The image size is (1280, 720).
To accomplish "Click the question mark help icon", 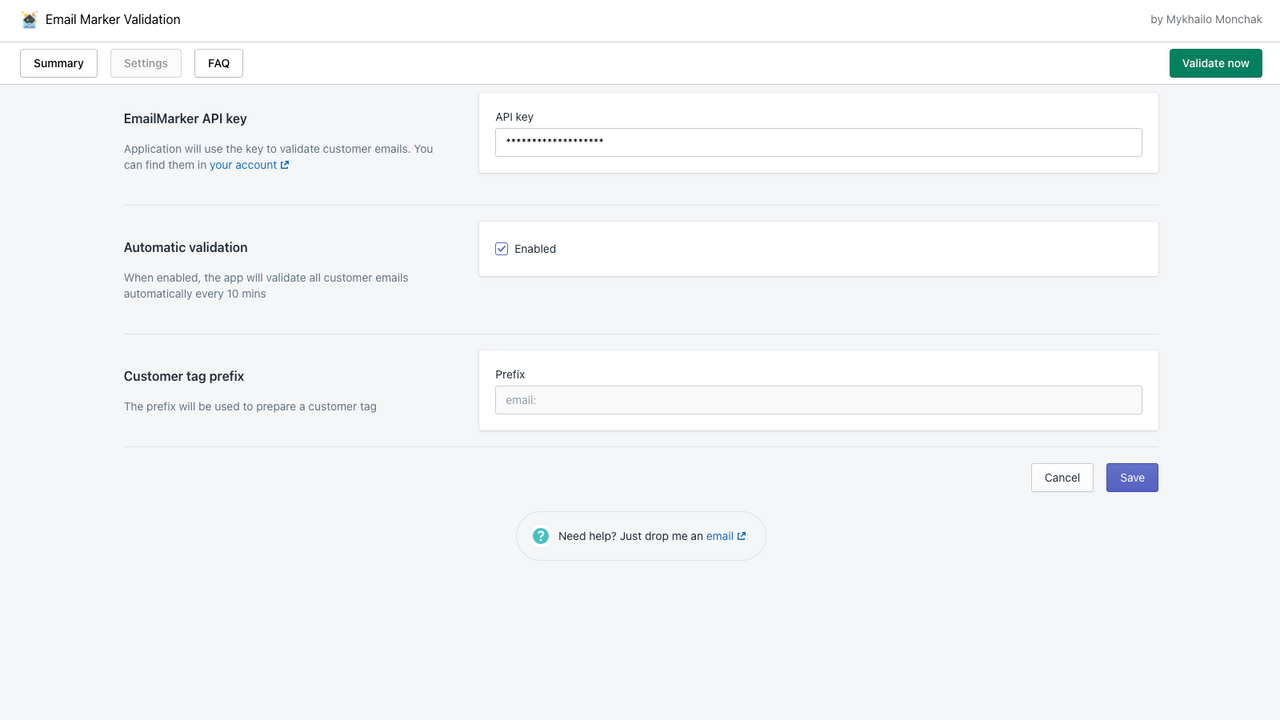I will click(541, 536).
